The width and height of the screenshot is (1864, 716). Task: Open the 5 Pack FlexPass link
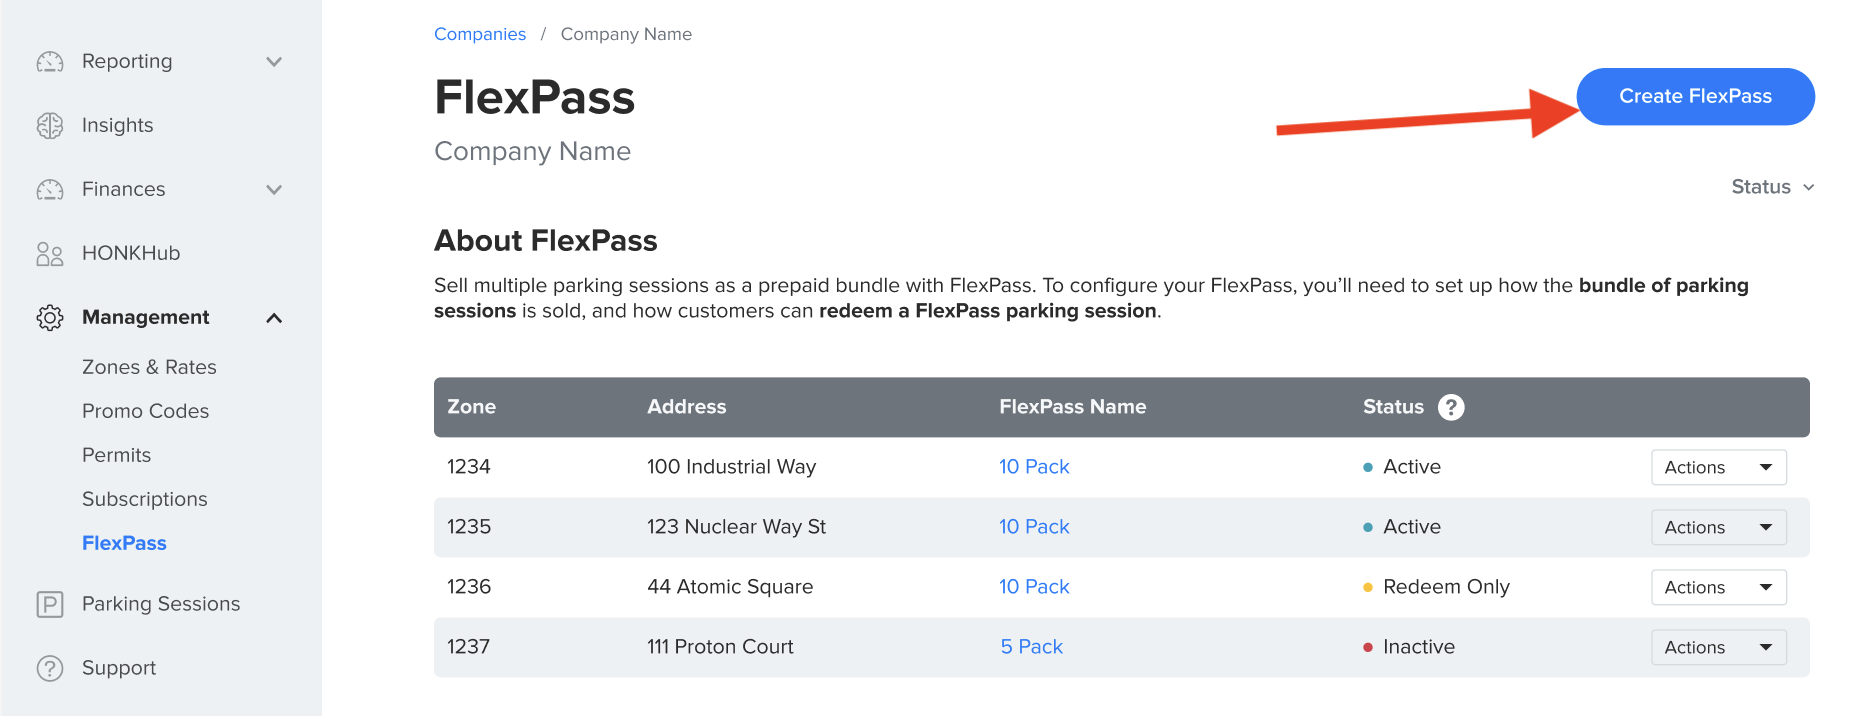(x=1031, y=647)
